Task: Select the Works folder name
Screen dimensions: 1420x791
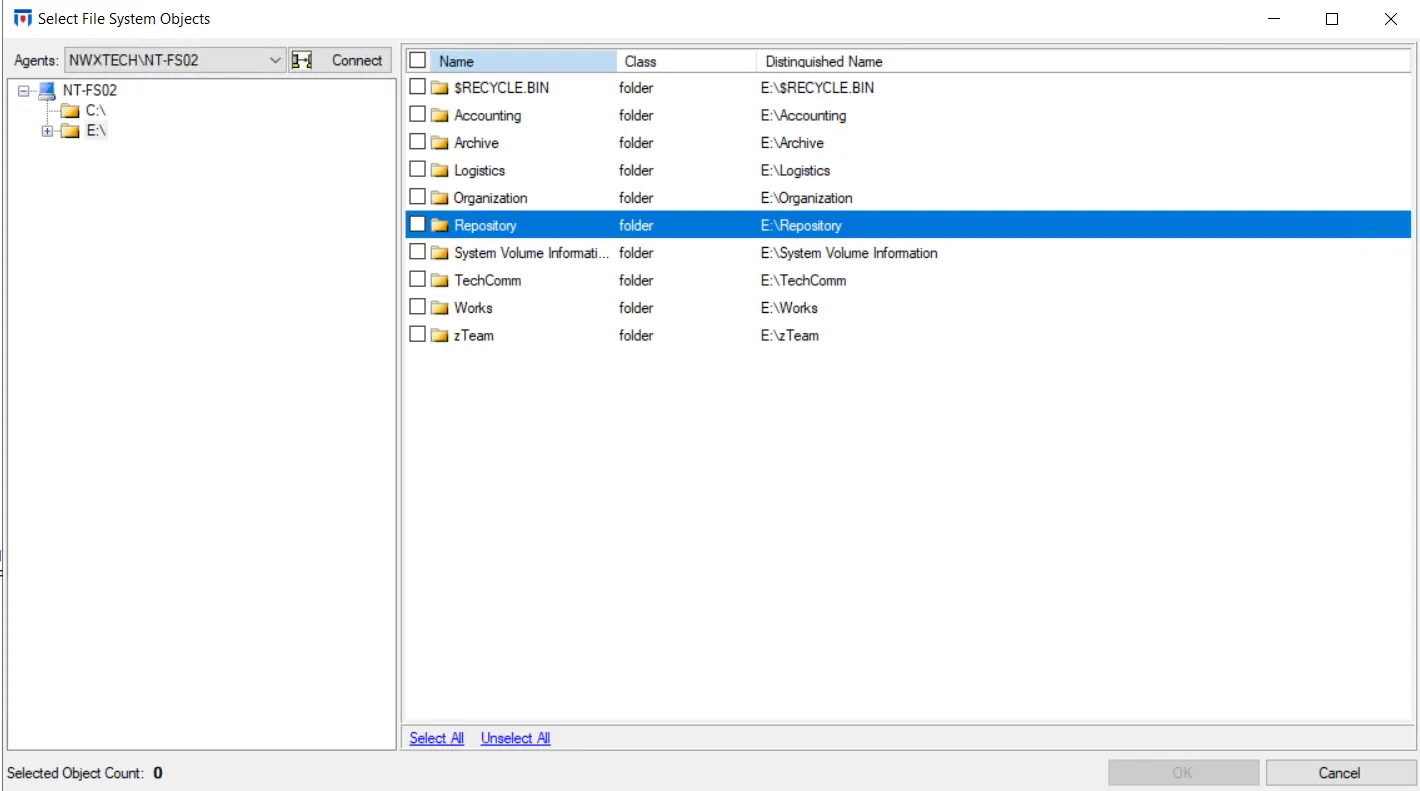Action: pos(473,308)
